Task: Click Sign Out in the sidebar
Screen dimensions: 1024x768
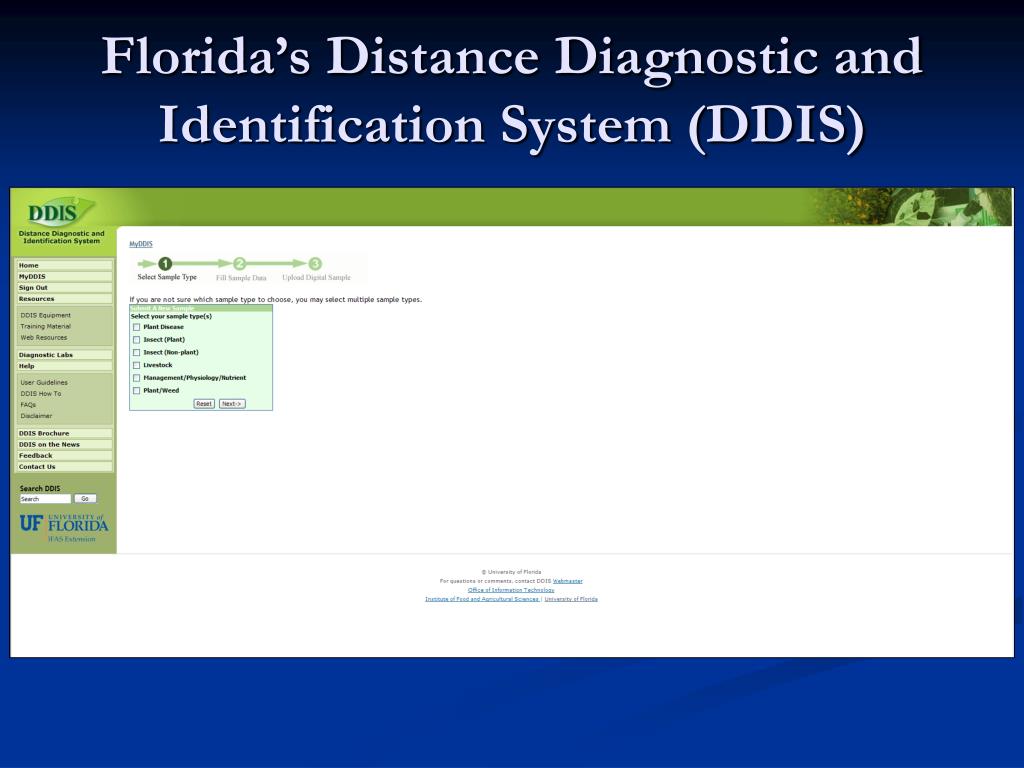Action: [x=64, y=287]
